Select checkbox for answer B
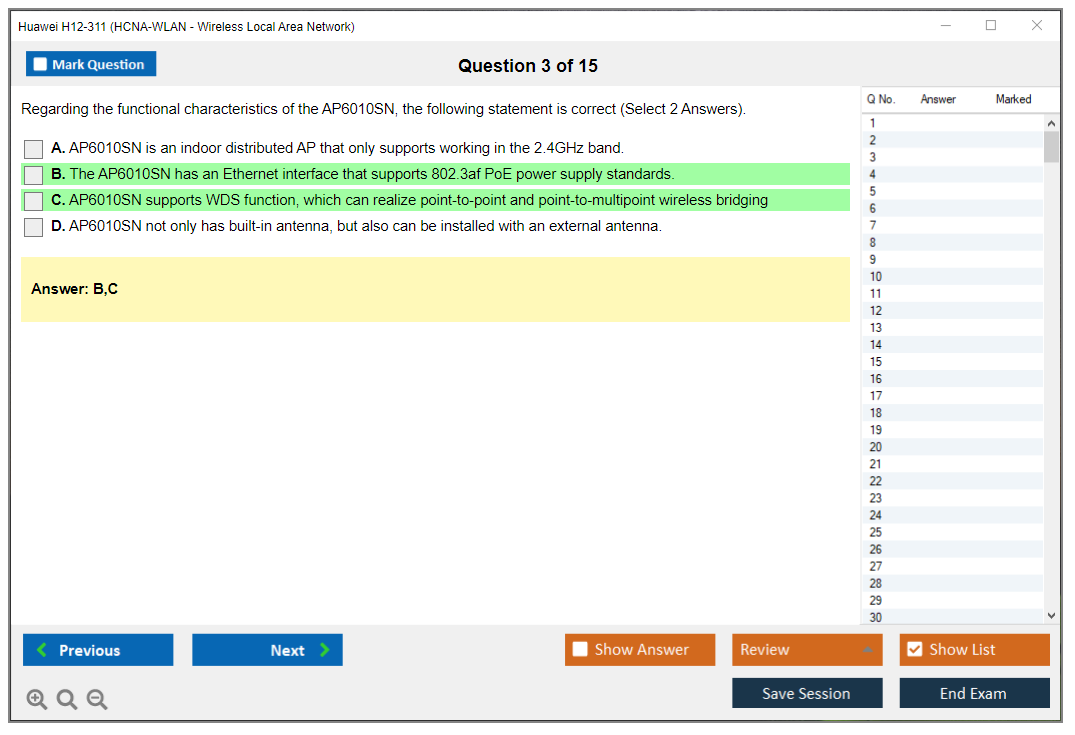1075x735 pixels. [x=34, y=175]
